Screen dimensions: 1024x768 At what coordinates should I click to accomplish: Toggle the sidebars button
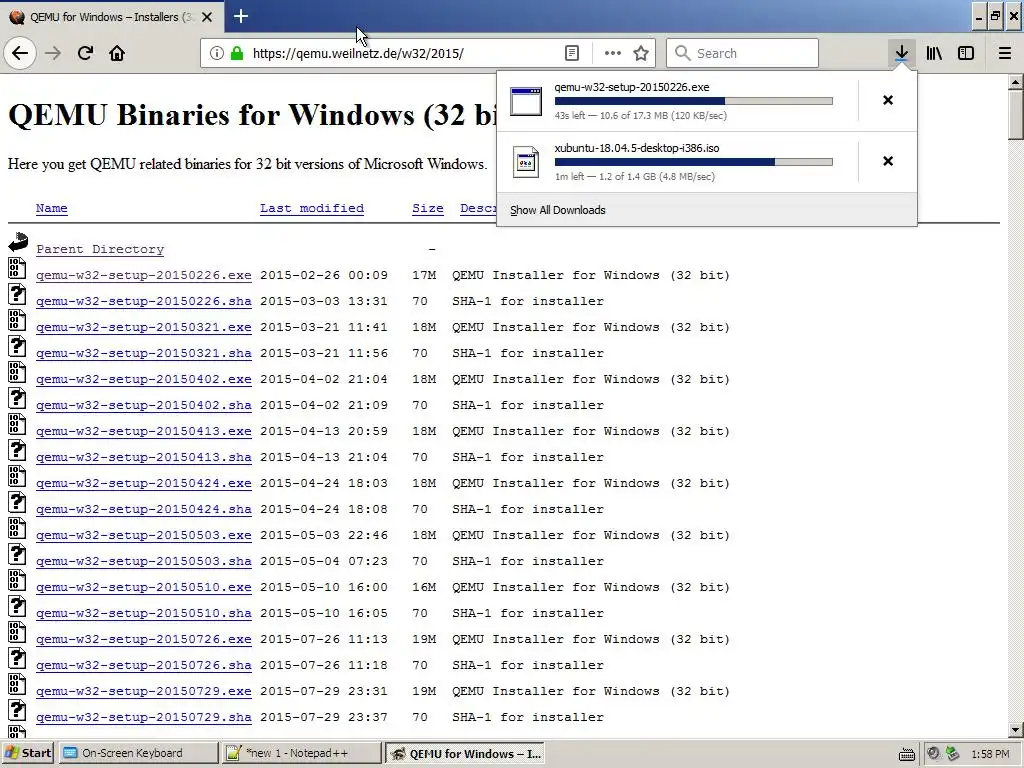pyautogui.click(x=966, y=53)
